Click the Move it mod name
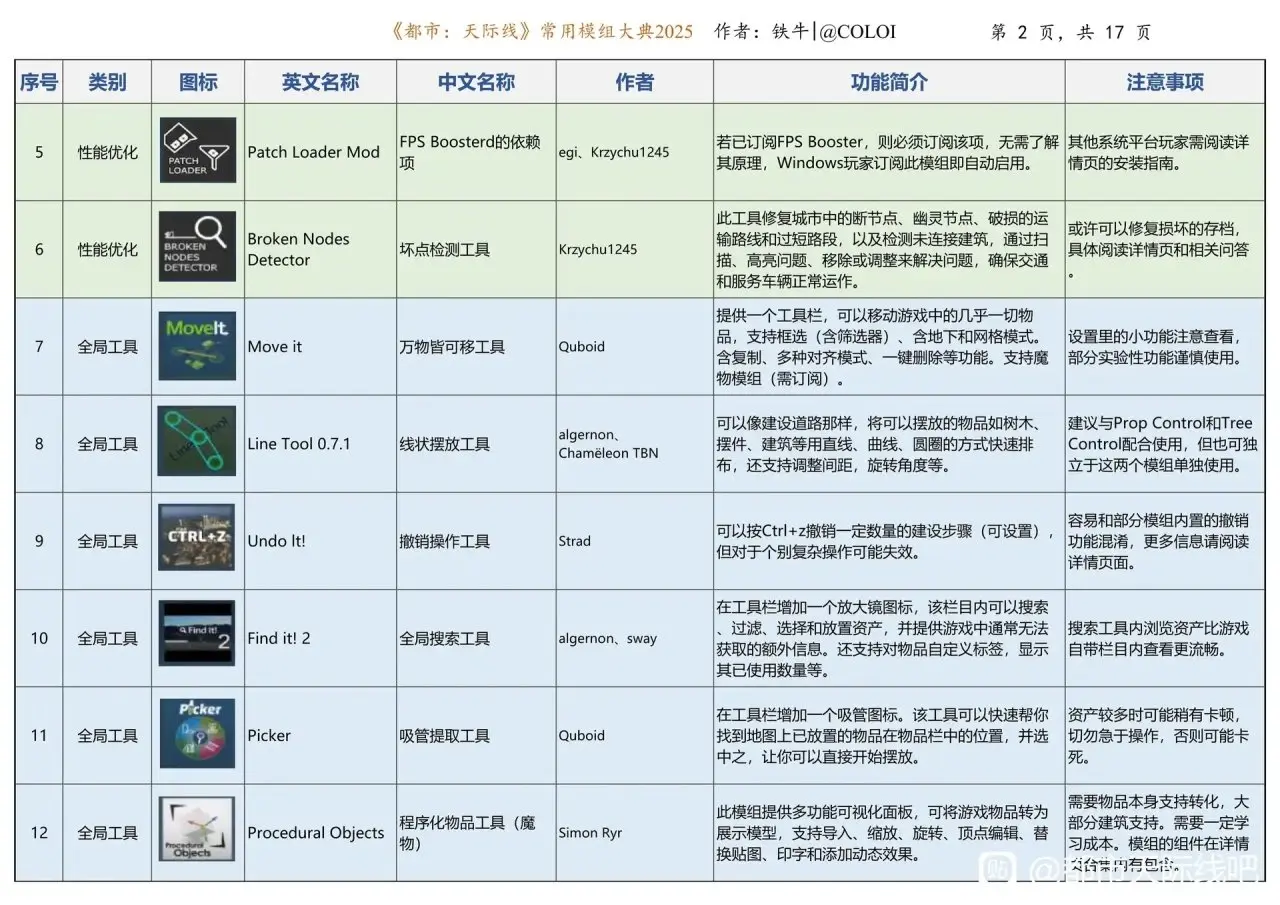Screen dimensions: 1280x905 coord(275,347)
